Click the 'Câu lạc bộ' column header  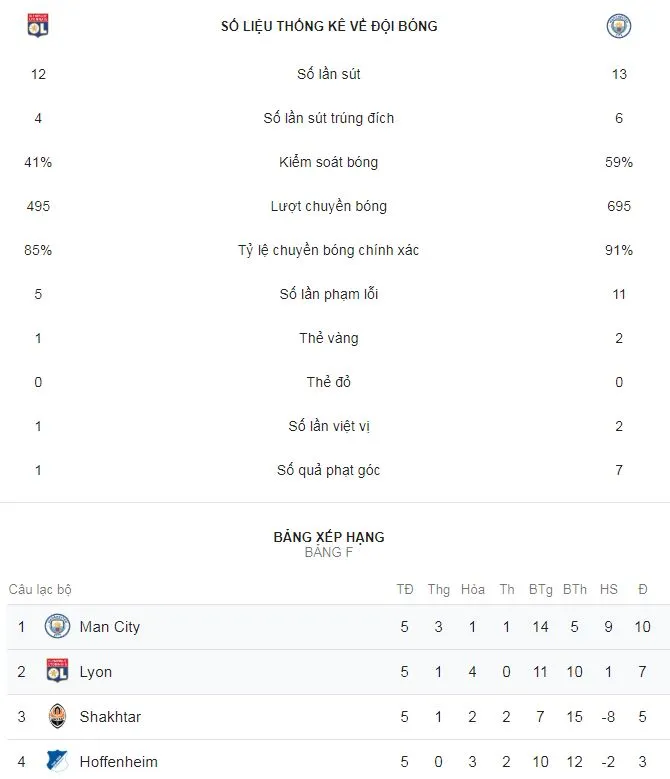[40, 590]
